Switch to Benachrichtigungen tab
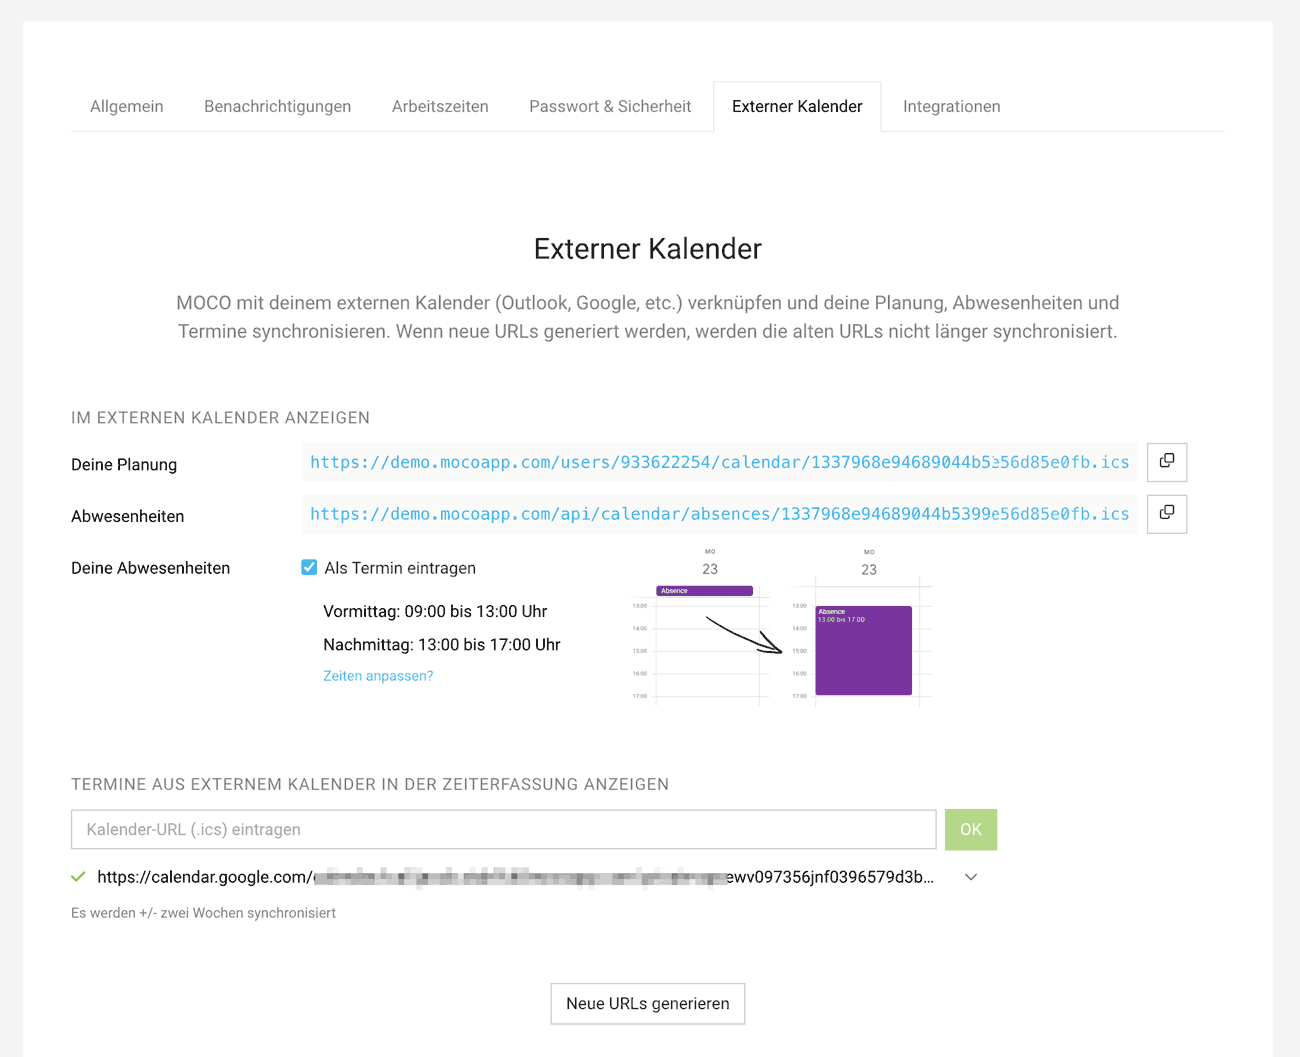This screenshot has width=1300, height=1057. point(277,106)
